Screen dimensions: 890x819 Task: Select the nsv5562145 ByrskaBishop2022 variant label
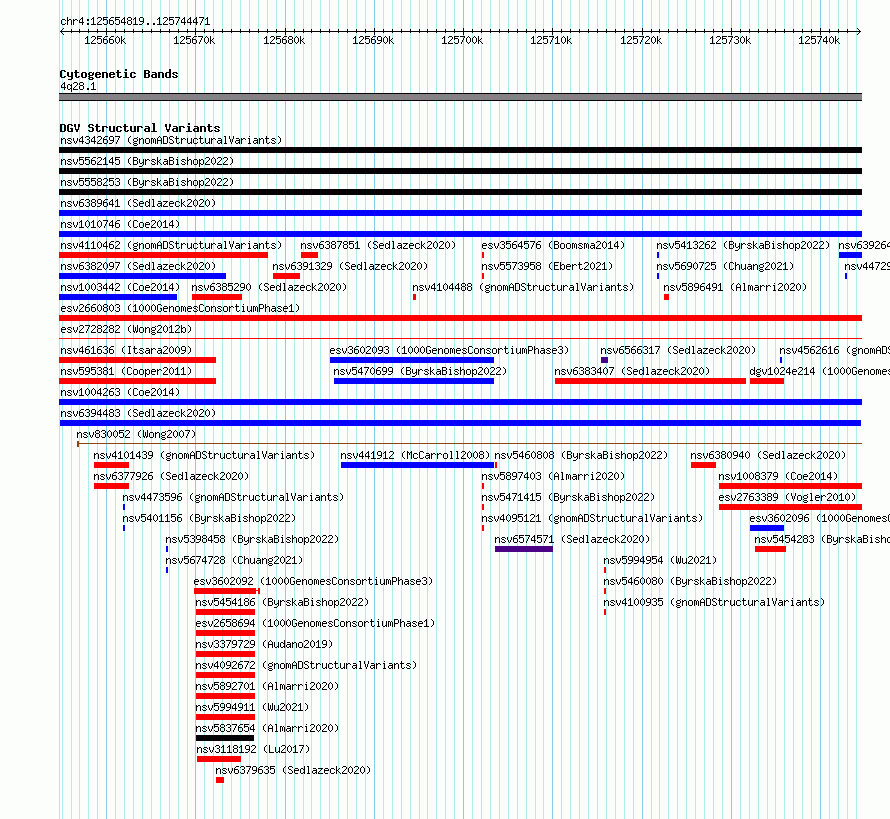147,161
